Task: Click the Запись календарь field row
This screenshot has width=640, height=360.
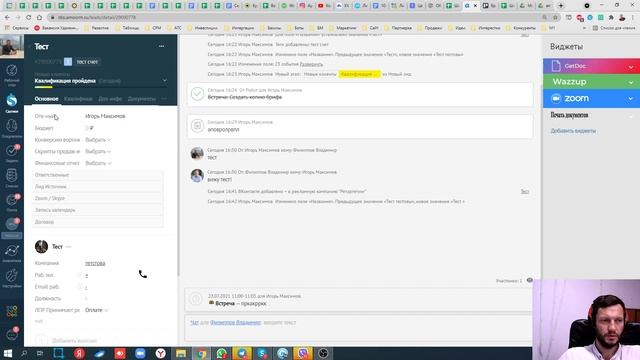Action: click(98, 210)
